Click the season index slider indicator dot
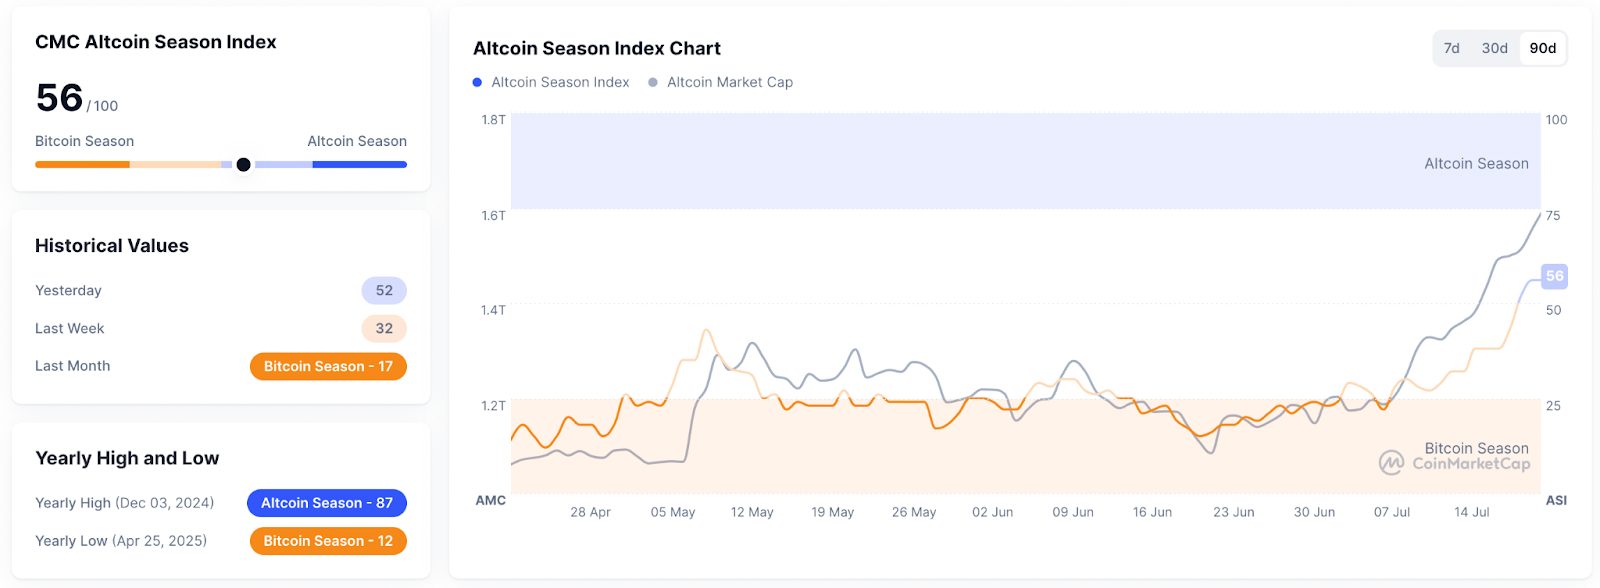Screen dimensions: 1600x588 tap(243, 164)
